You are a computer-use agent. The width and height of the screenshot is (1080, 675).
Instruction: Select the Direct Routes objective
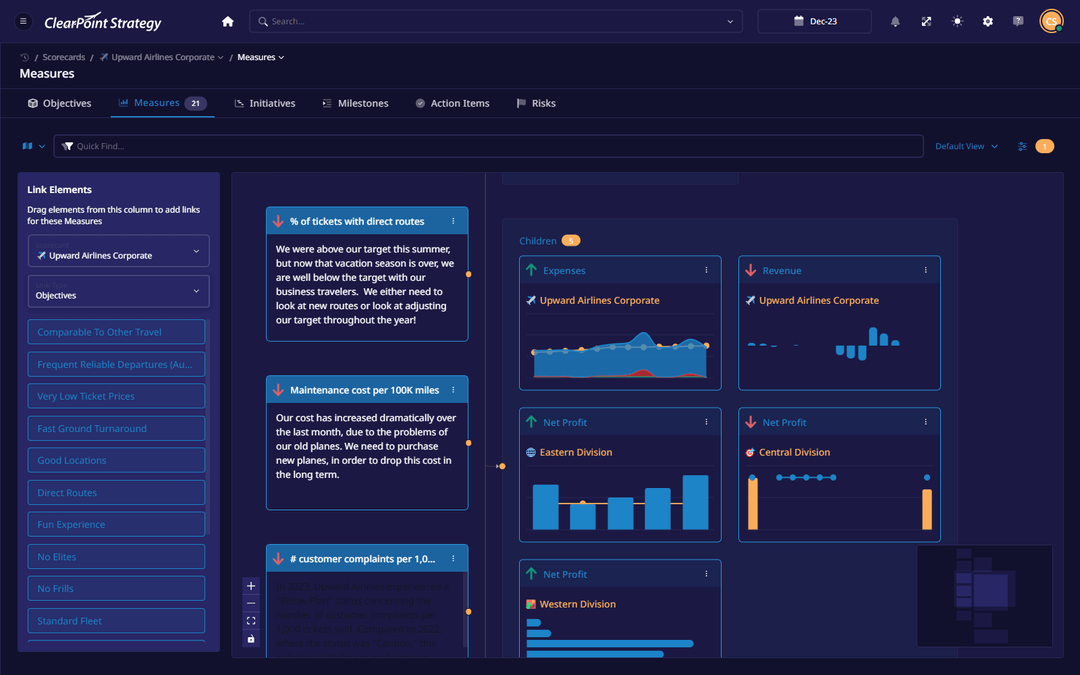tap(116, 492)
